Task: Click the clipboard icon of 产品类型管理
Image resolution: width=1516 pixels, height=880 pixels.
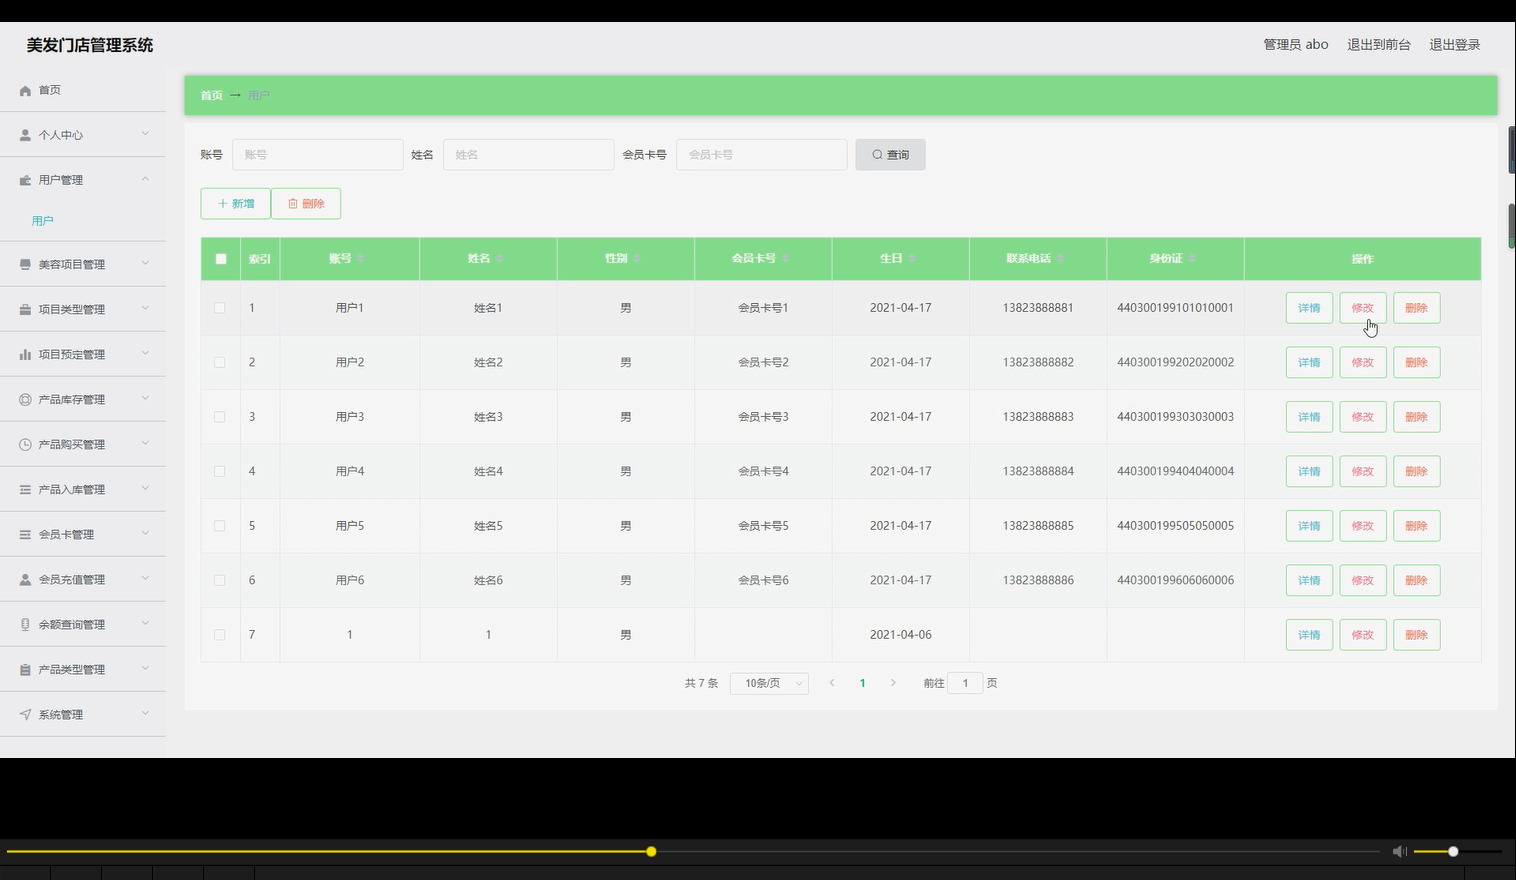Action: (25, 669)
